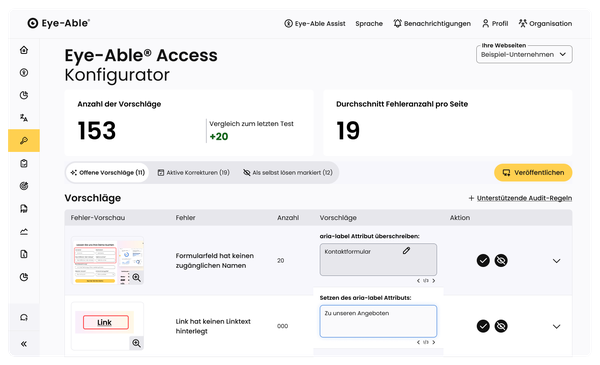Image resolution: width=600 pixels, height=365 pixels.
Task: Click the Fehler-Vorschau column header
Action: click(98, 218)
